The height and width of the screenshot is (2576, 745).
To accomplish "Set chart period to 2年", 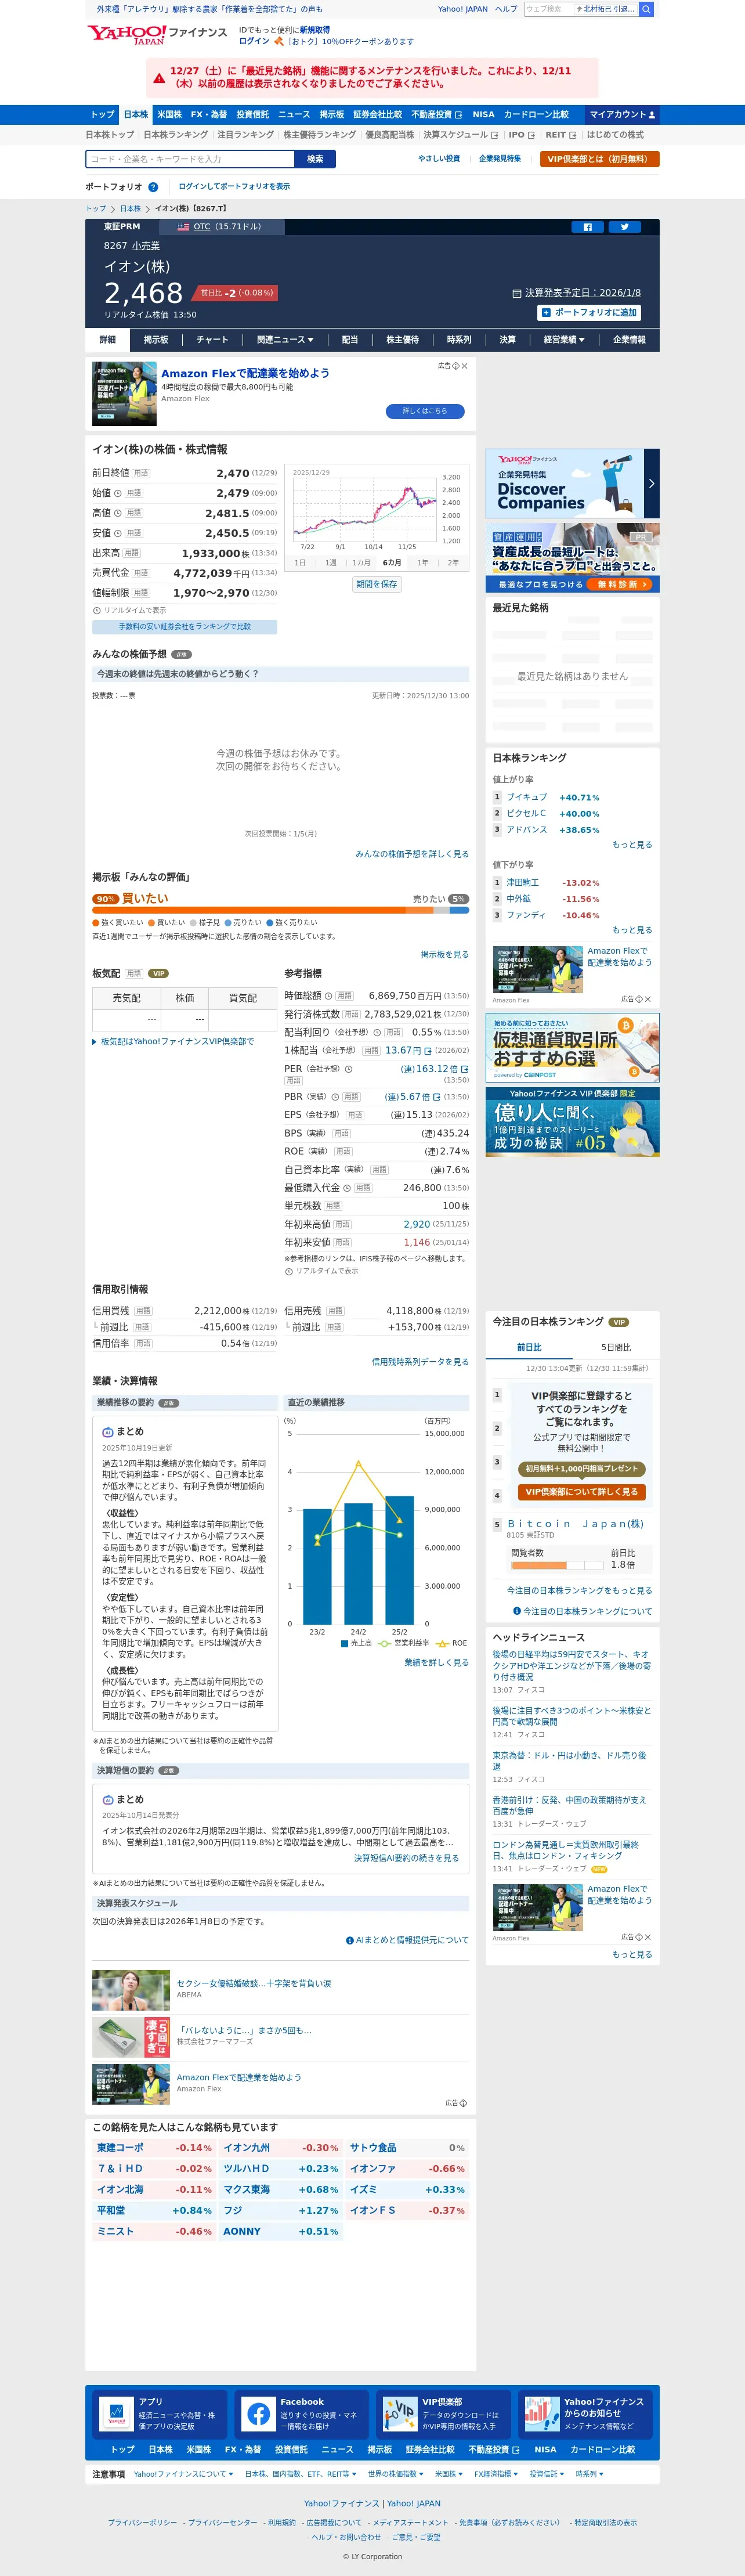I will pyautogui.click(x=453, y=563).
